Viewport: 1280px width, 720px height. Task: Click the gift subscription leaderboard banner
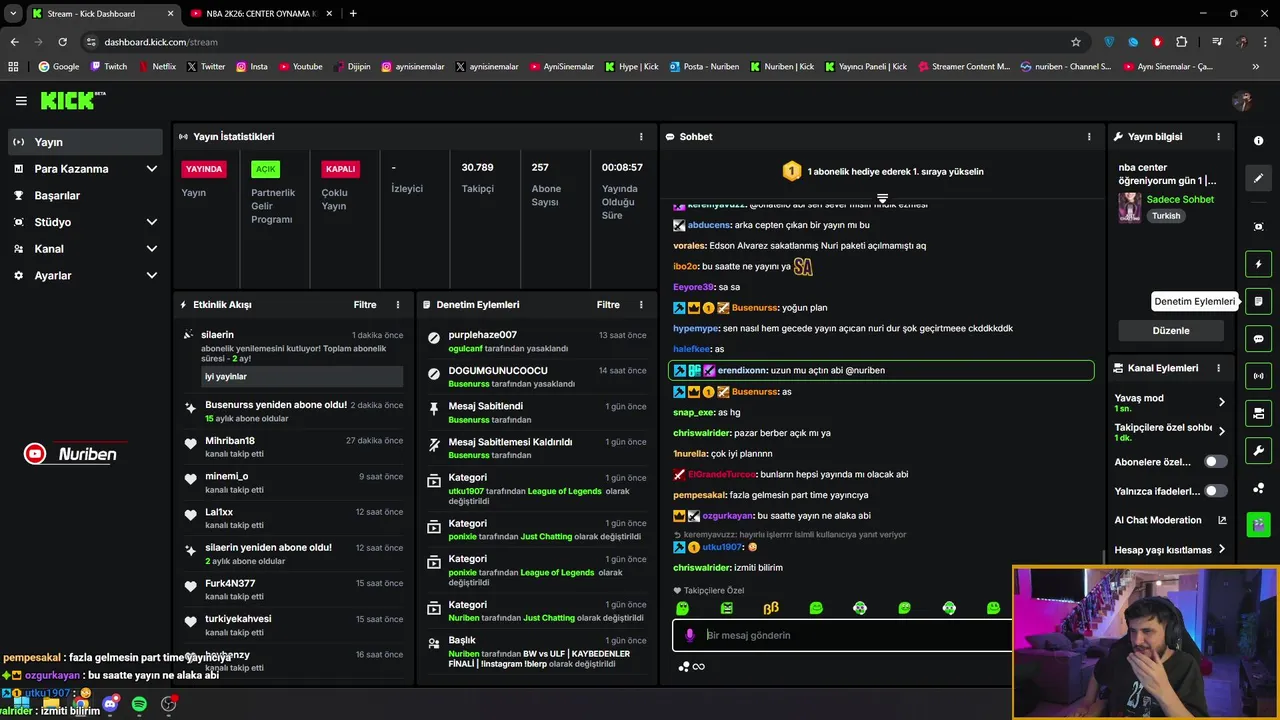(882, 171)
